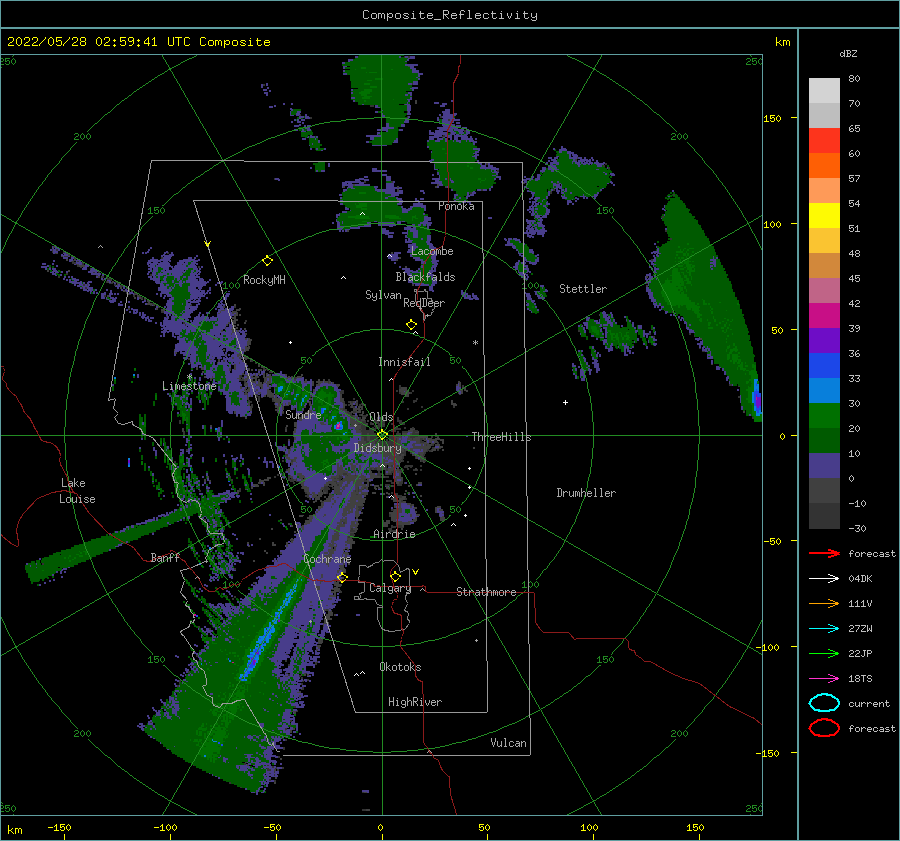Screen dimensions: 900x841
Task: Select the light blue 33 dBZ swatch
Action: pyautogui.click(x=824, y=391)
